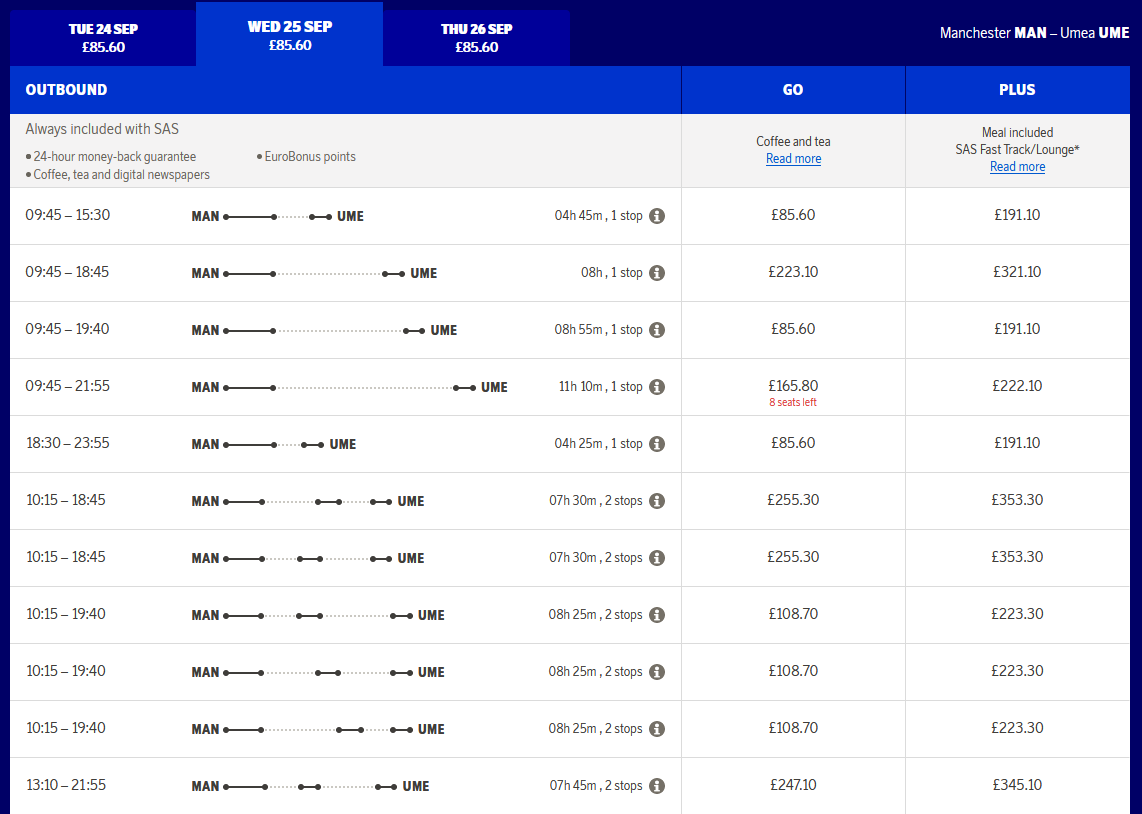Choose £321.10 PLUS fare for 09:45 – 18:45
This screenshot has width=1142, height=814.
(1017, 272)
